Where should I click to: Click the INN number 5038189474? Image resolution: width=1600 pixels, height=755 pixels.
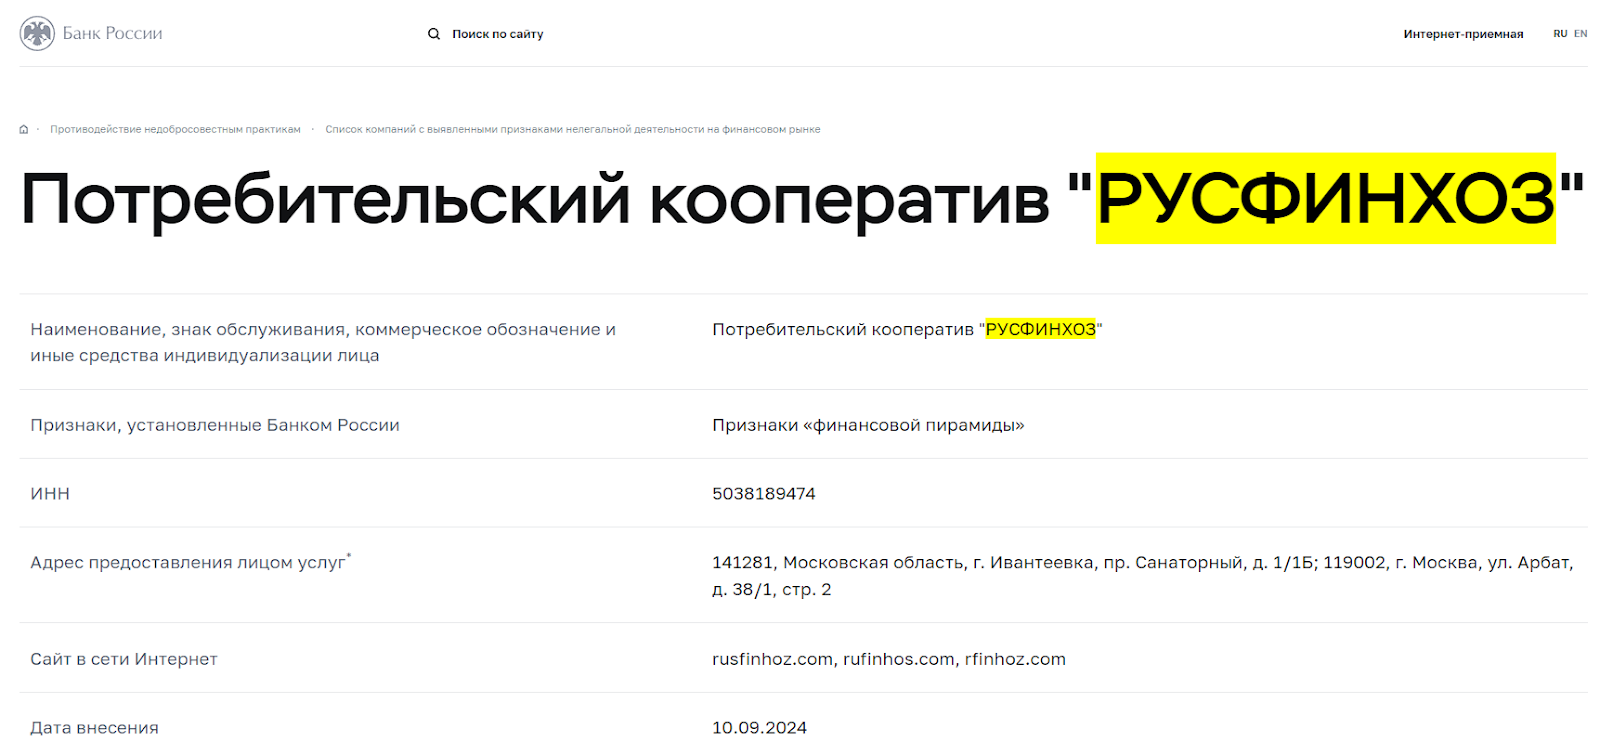(764, 493)
